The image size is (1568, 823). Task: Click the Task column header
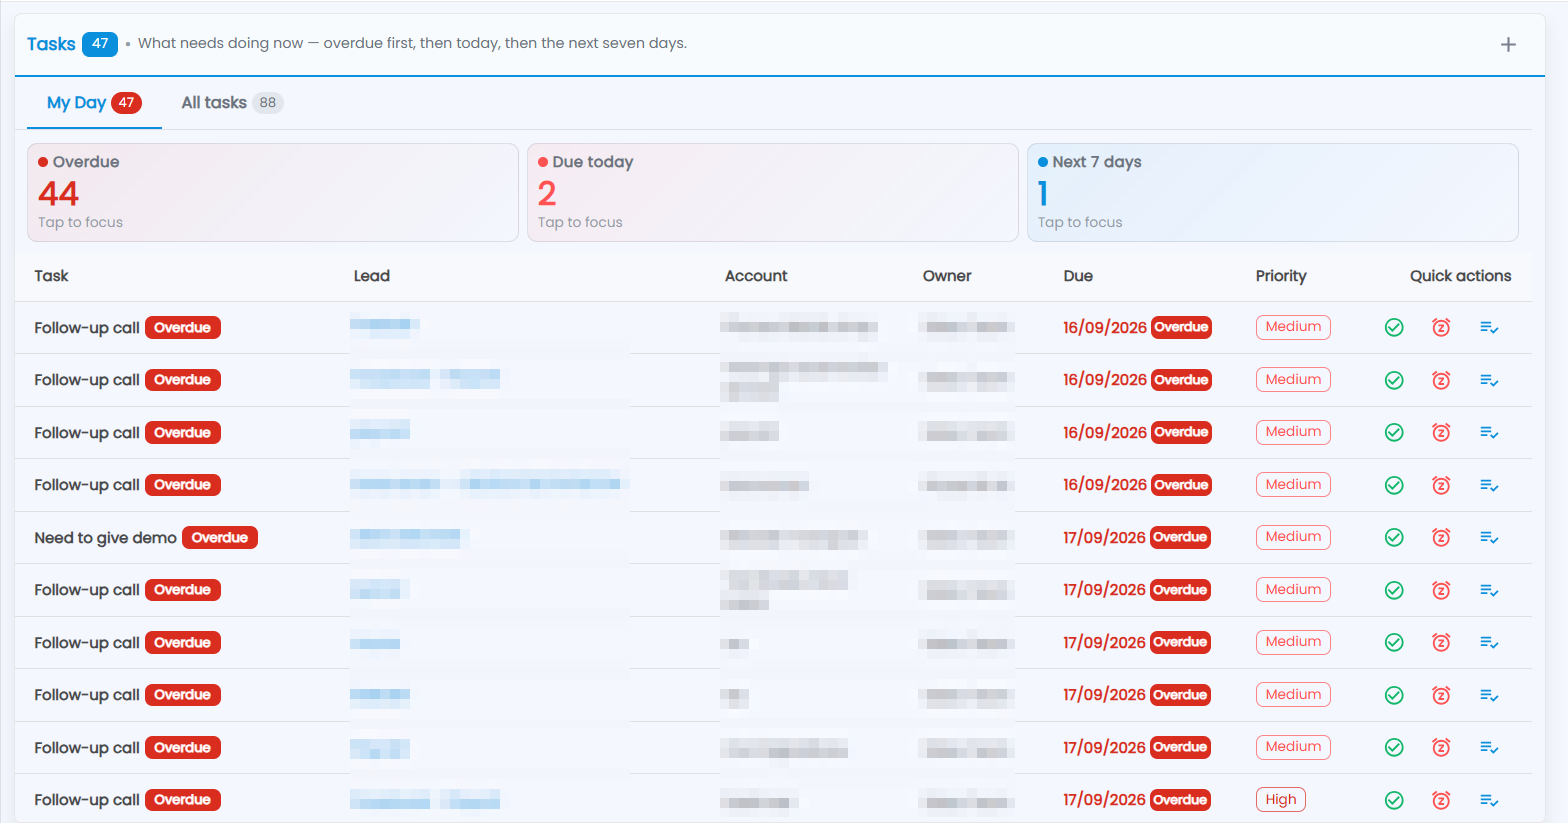(51, 276)
